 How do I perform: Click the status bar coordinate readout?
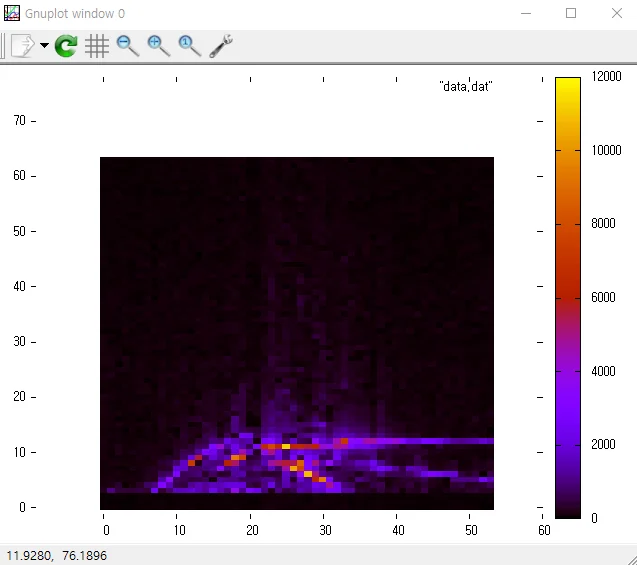tap(56, 555)
